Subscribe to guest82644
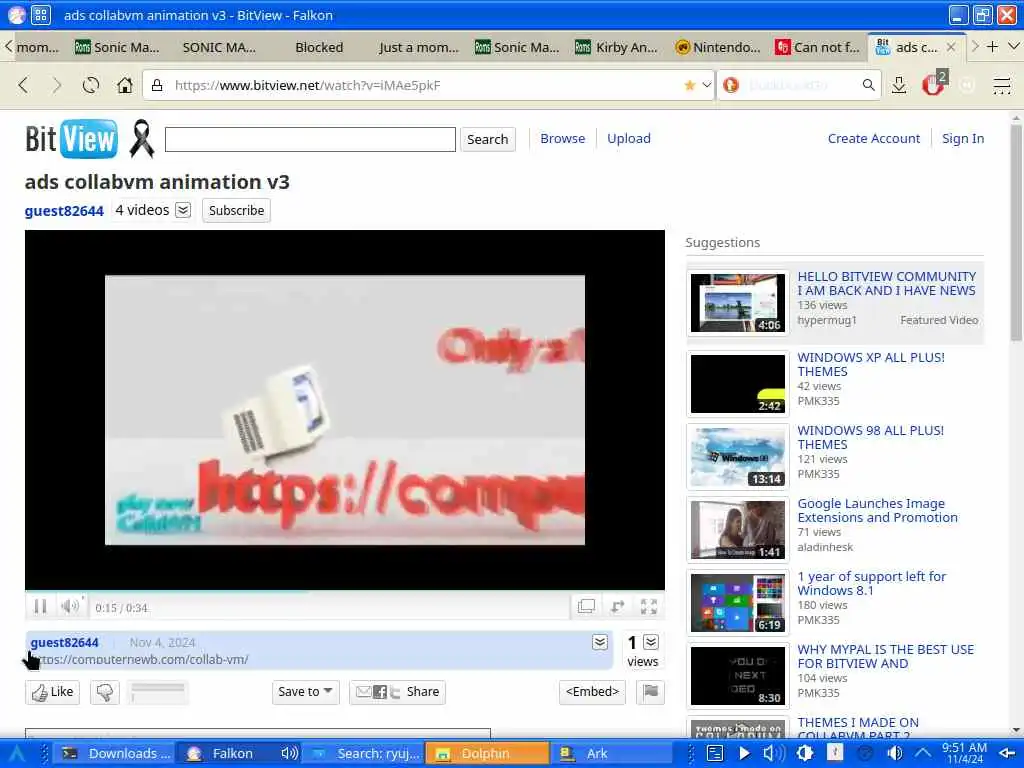This screenshot has height=768, width=1024. click(x=236, y=210)
